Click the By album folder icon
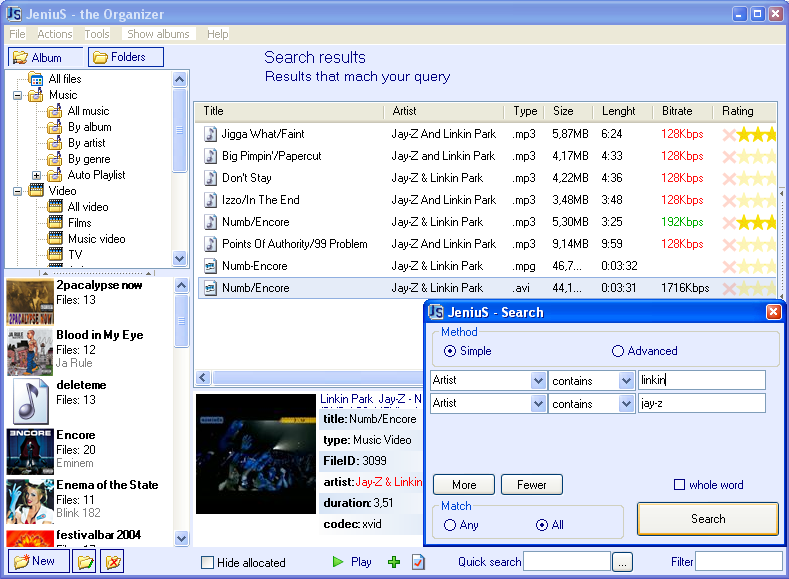The height and width of the screenshot is (579, 789). (54, 127)
